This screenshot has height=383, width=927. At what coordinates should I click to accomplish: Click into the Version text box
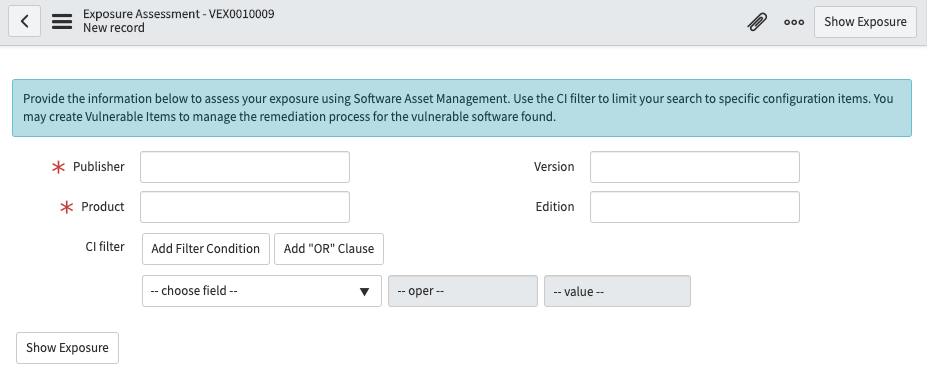(695, 167)
